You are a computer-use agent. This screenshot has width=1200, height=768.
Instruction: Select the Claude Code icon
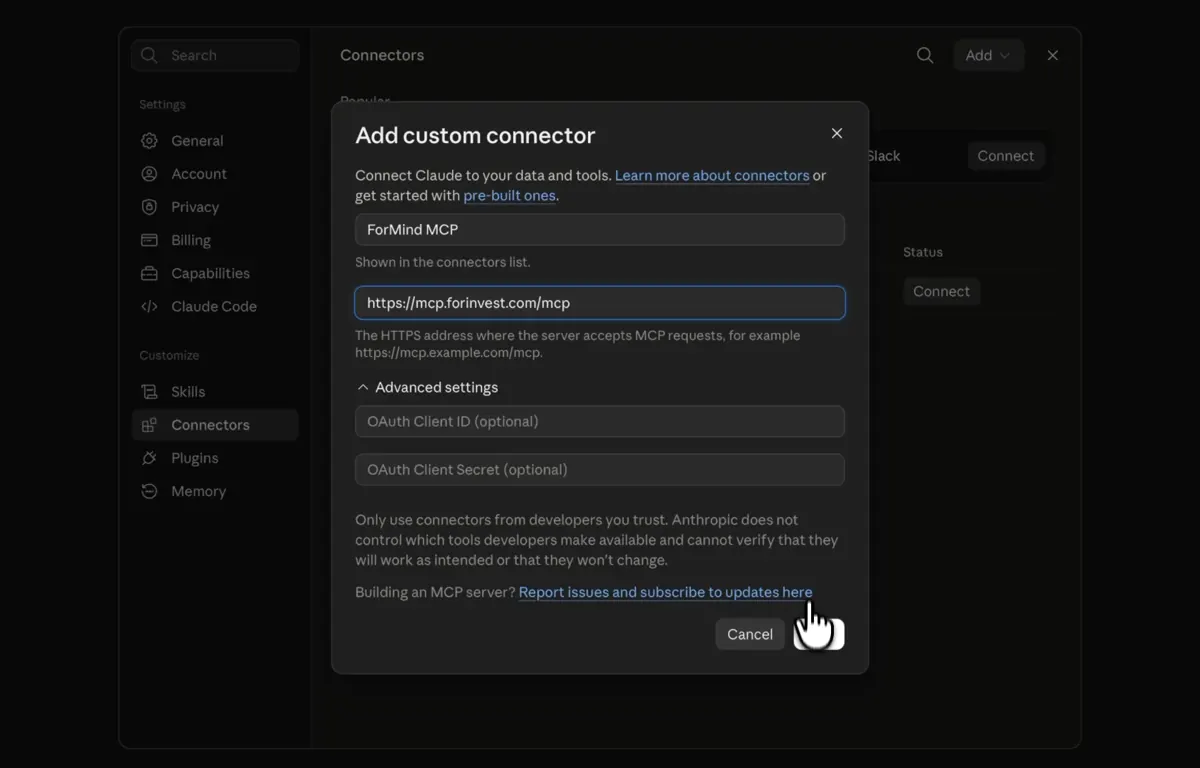pos(149,306)
